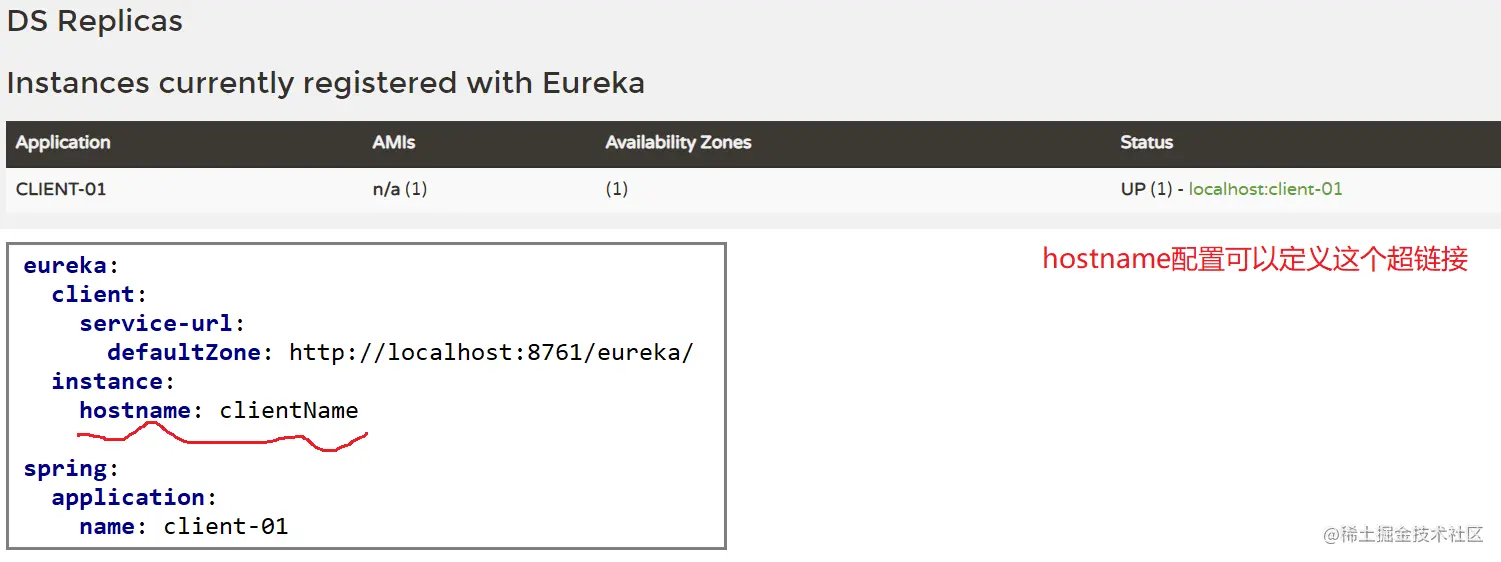This screenshot has width=1501, height=562.
Task: Click the Availability Zones column header
Action: [x=678, y=143]
